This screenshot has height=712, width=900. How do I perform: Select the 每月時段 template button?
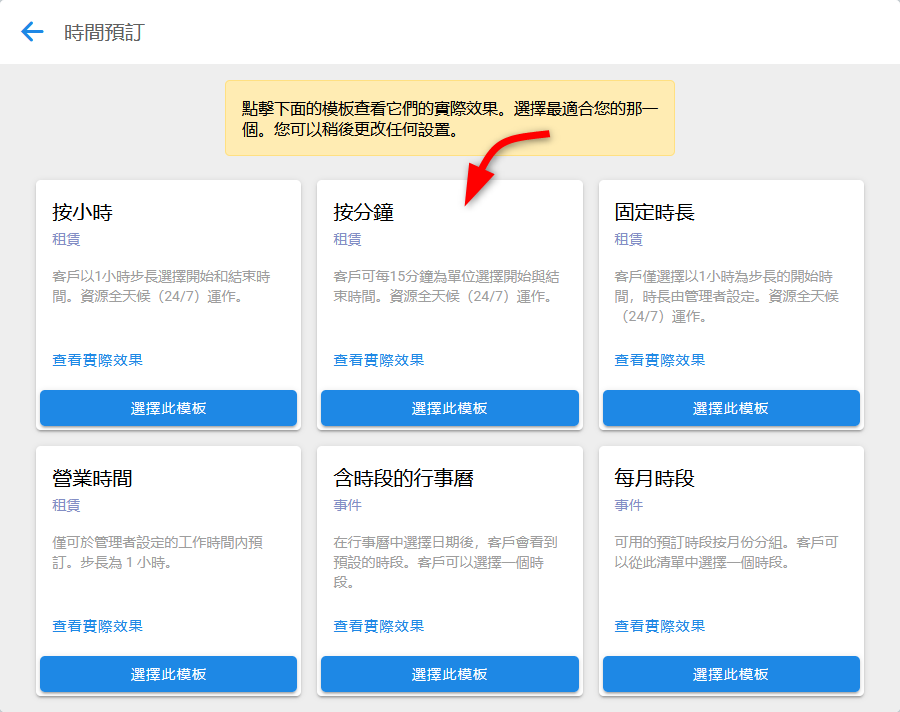click(x=731, y=674)
